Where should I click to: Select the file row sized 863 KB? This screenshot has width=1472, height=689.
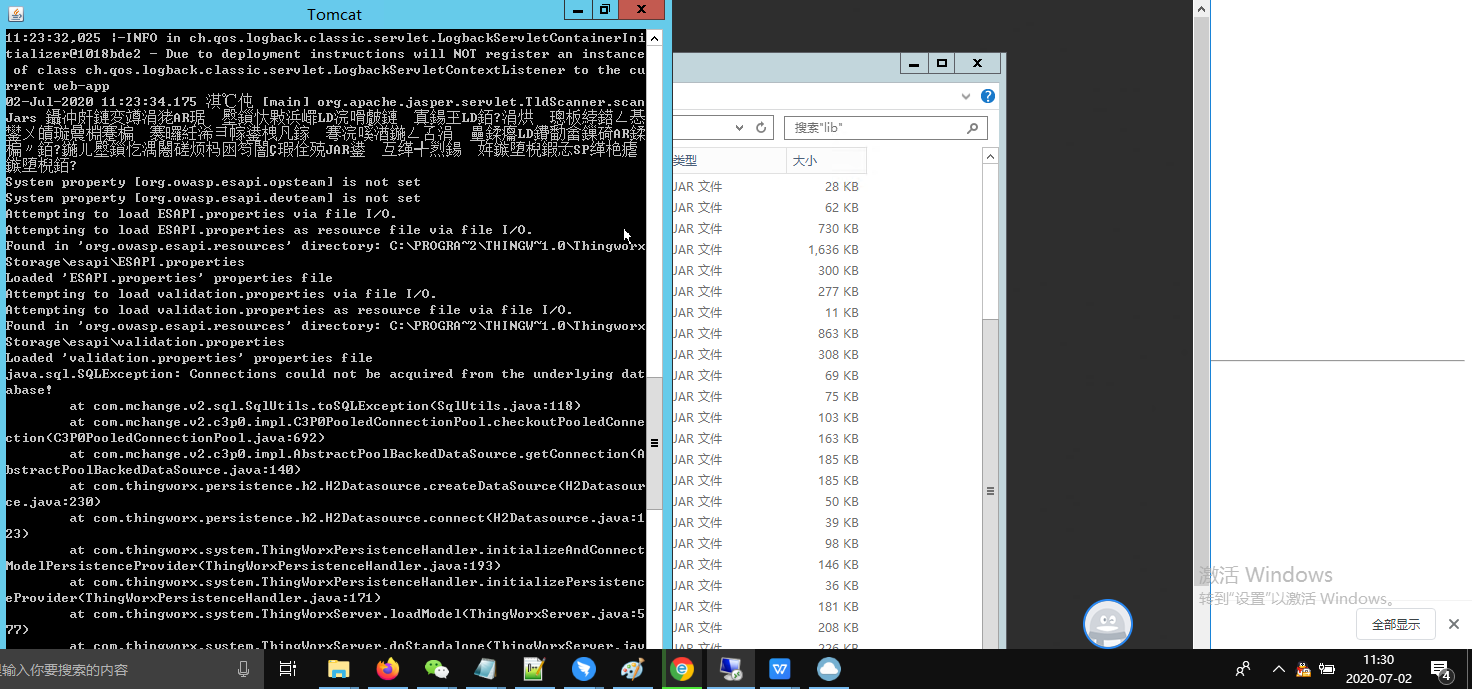[x=769, y=334]
